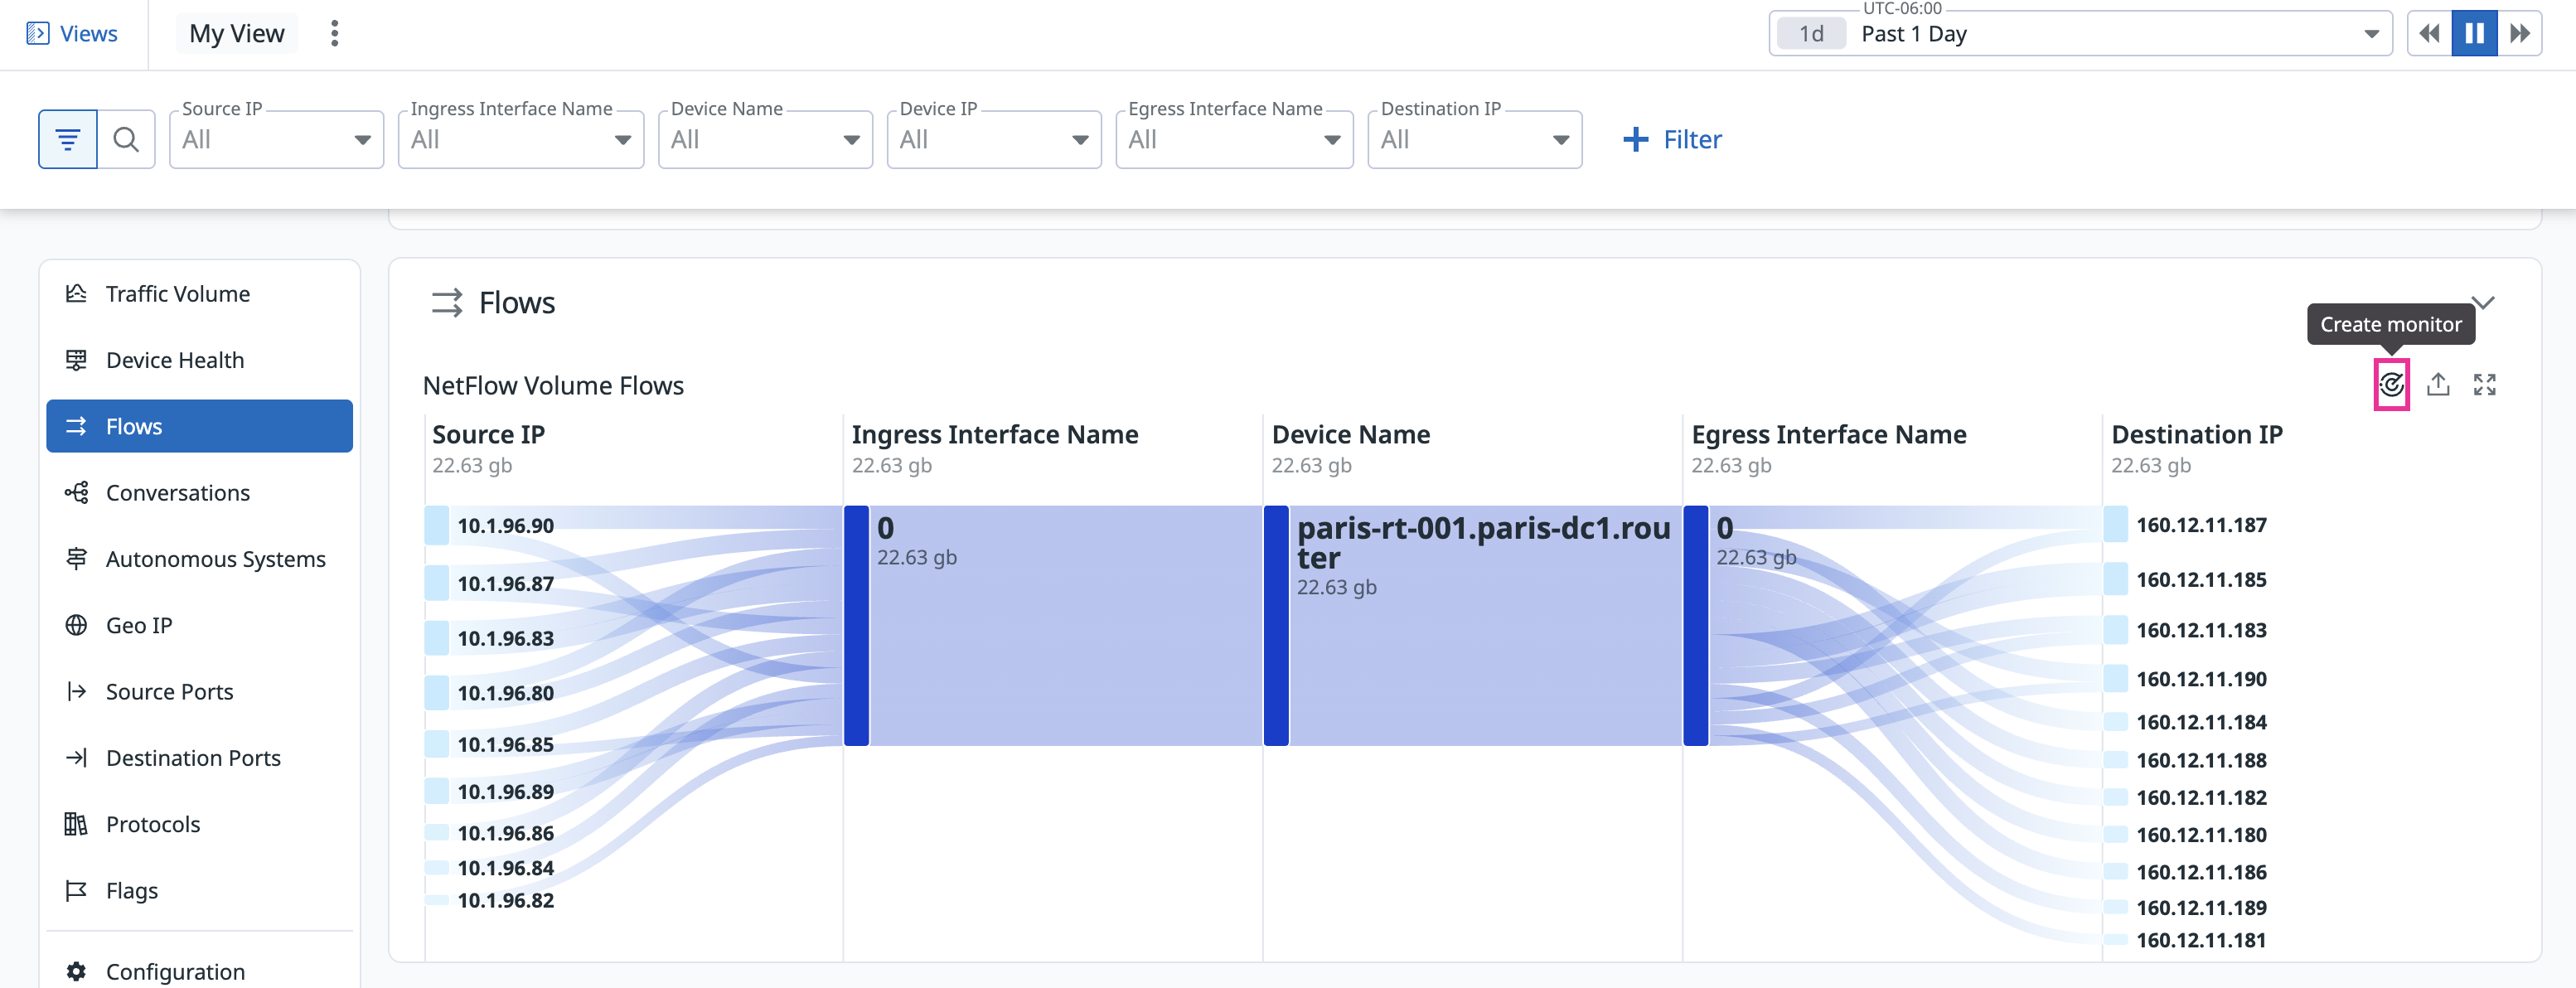Click the Create monitor icon
The height and width of the screenshot is (988, 2576).
(2392, 383)
